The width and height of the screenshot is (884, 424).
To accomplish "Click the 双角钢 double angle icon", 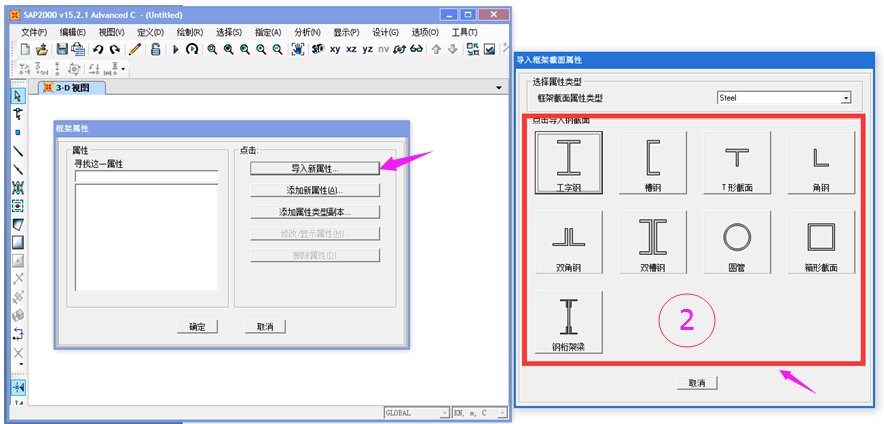I will click(569, 242).
